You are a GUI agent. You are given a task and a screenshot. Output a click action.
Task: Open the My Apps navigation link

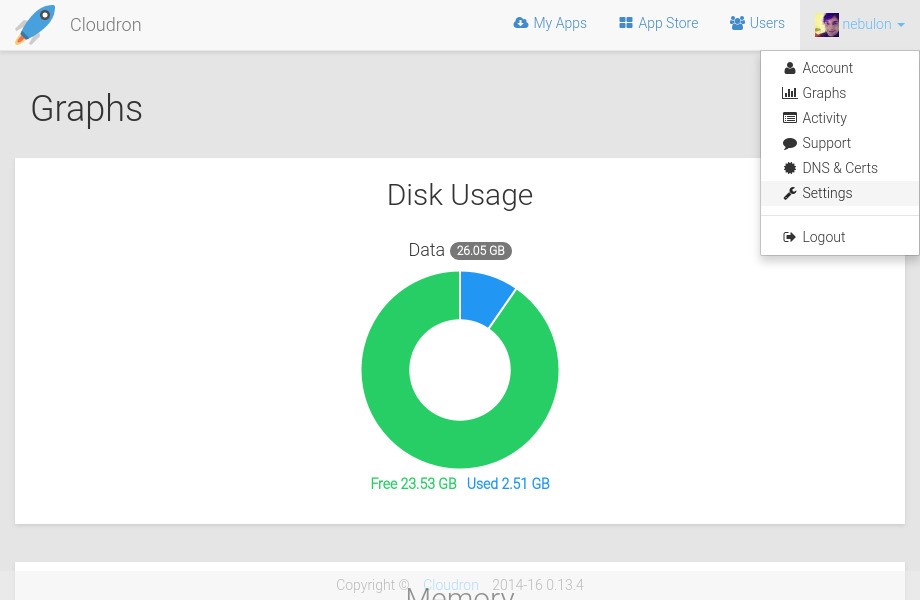point(550,23)
